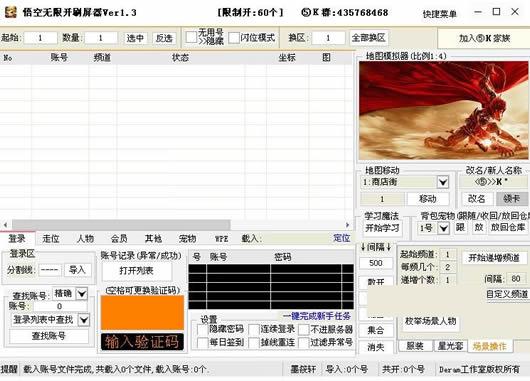530x381 pixels.
Task: Click the 状态 column header
Action: (180, 57)
